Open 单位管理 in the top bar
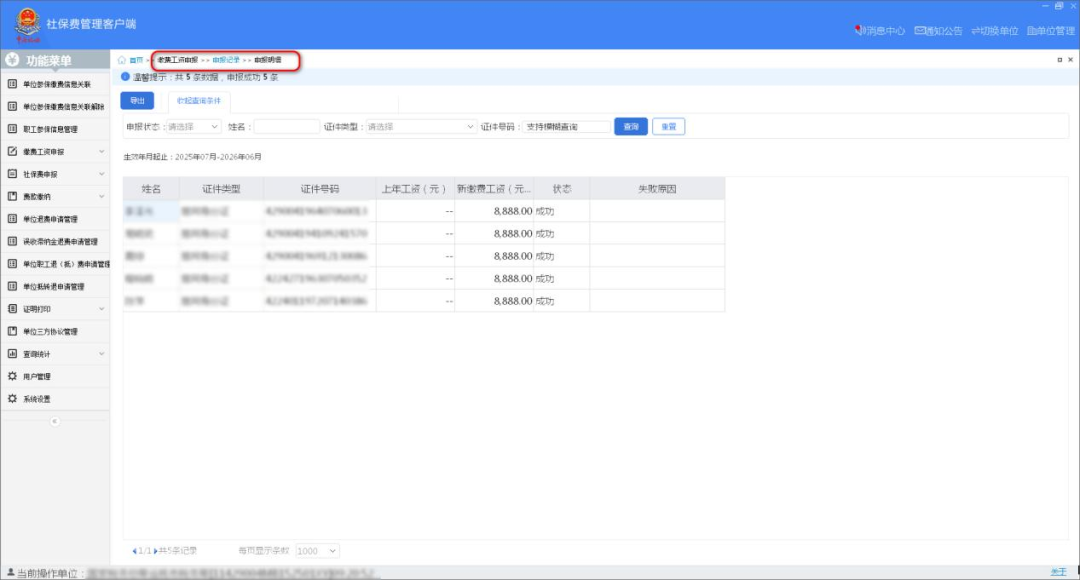1080x580 pixels. click(x=1050, y=31)
